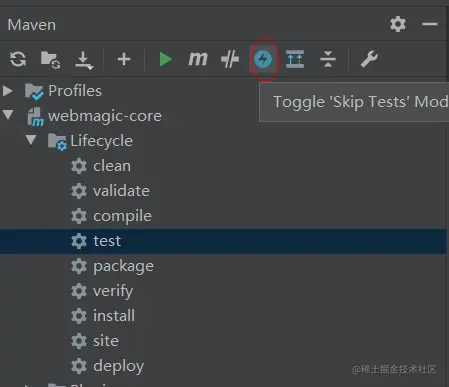The width and height of the screenshot is (449, 387).
Task: Open Execute Maven Goal 'm' icon
Action: click(198, 59)
